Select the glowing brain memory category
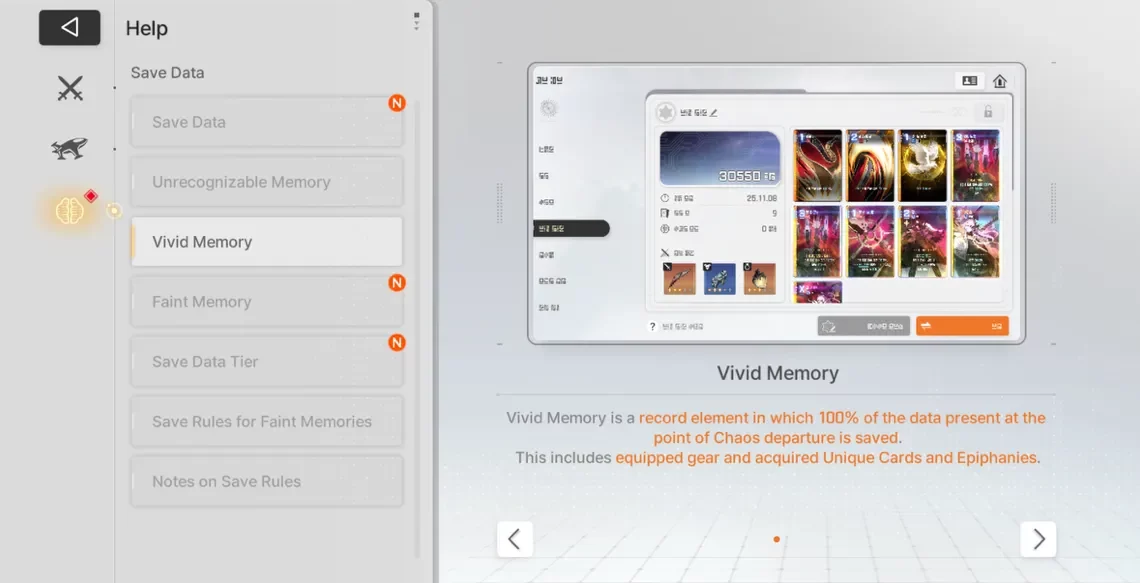The width and height of the screenshot is (1140, 583). [x=70, y=209]
